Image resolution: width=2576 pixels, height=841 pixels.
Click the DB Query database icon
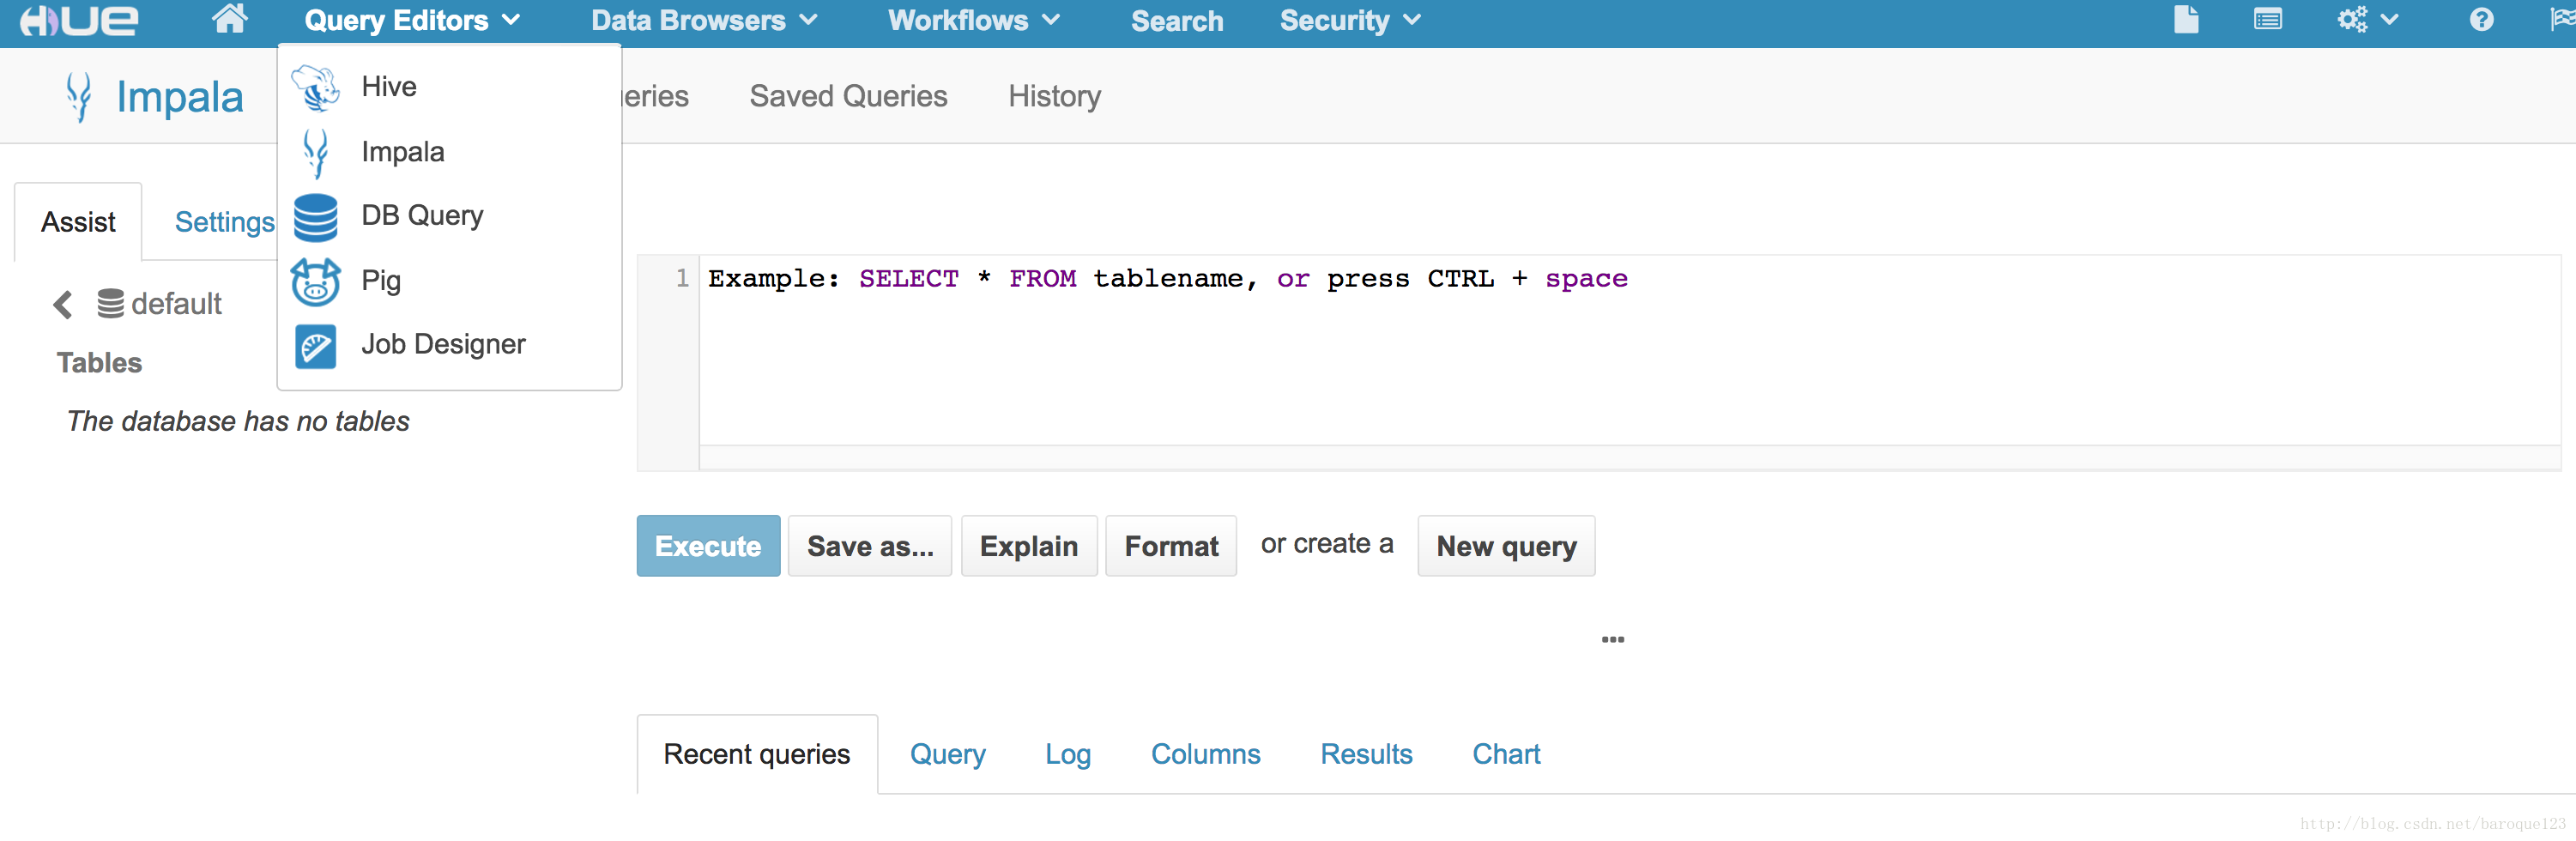316,218
